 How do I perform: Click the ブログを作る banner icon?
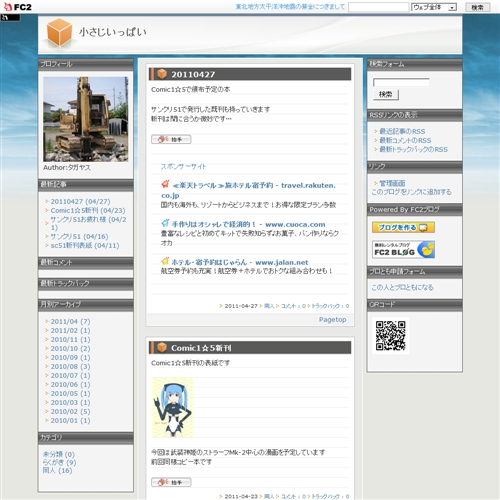point(403,227)
